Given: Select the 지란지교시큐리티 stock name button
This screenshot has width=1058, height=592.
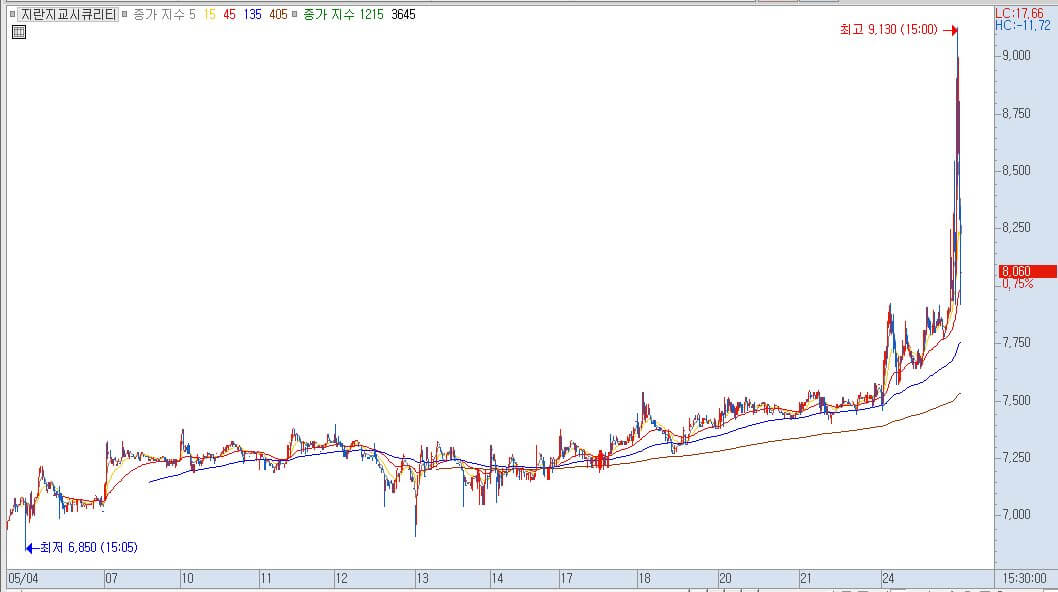Looking at the screenshot, I should click(x=68, y=14).
